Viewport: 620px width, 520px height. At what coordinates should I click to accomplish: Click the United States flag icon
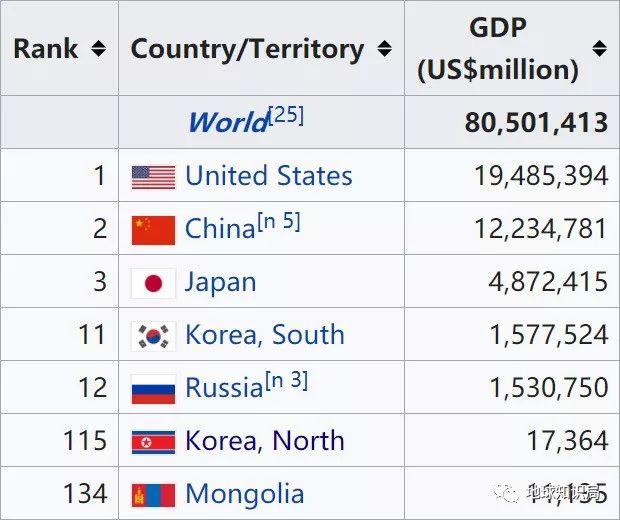pos(153,178)
